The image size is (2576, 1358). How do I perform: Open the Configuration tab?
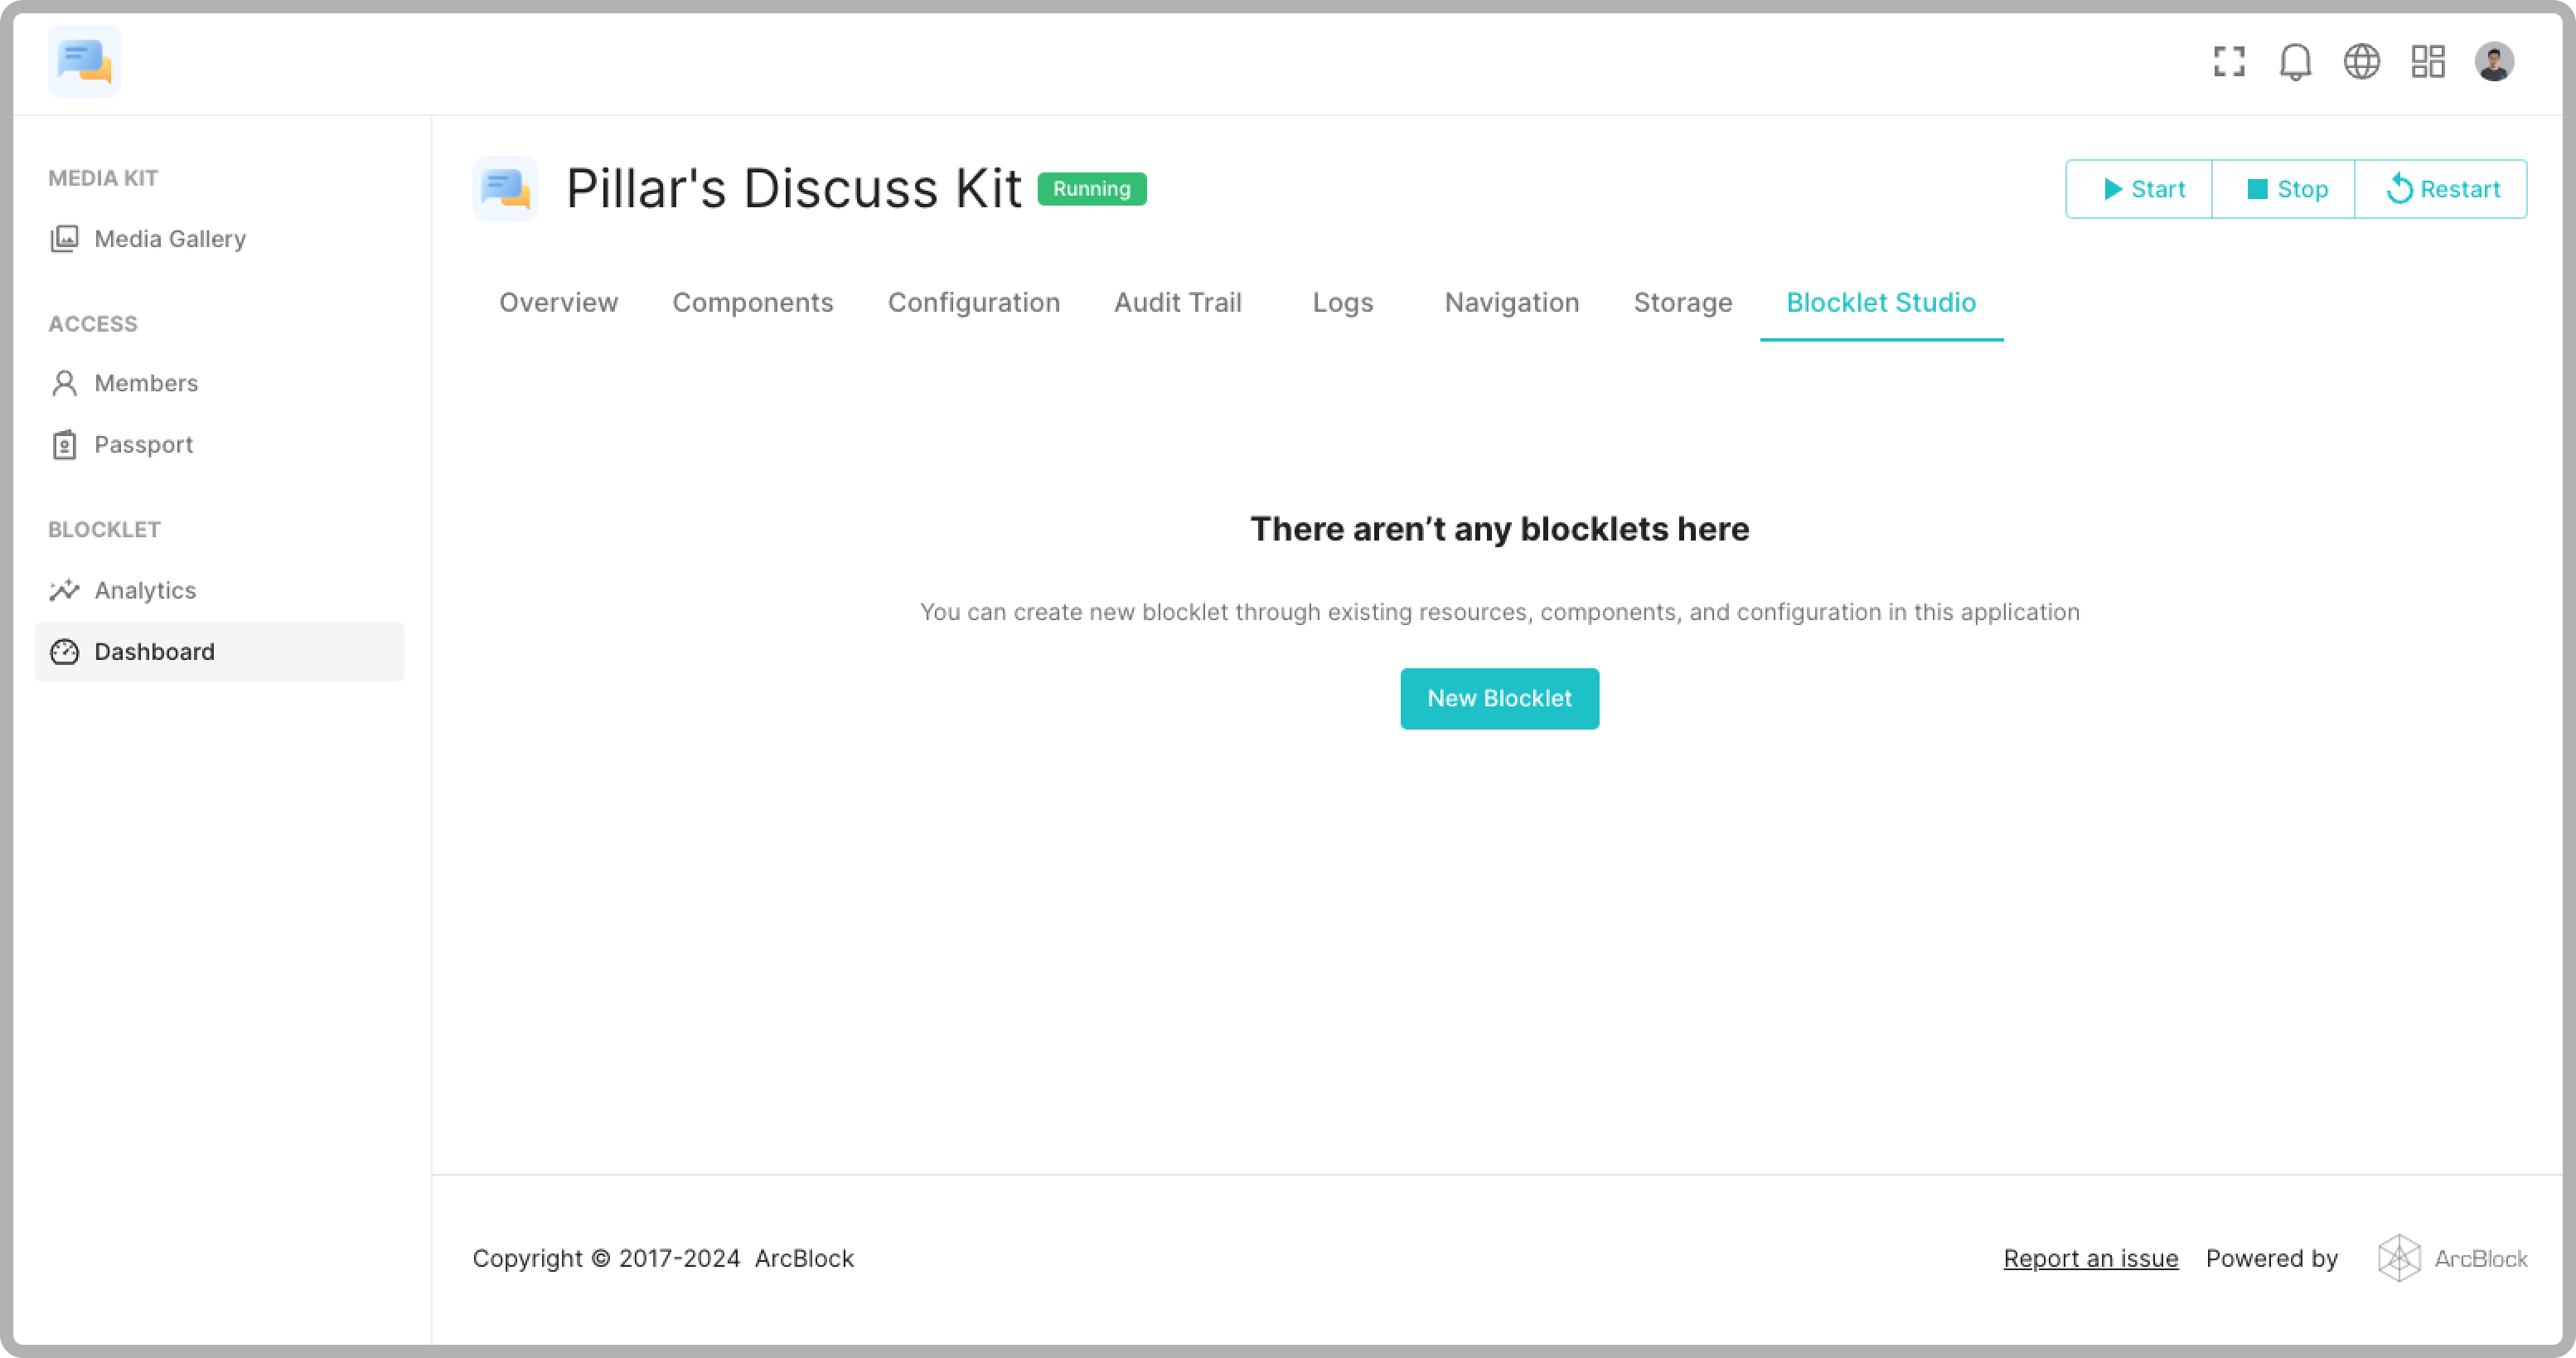point(973,303)
